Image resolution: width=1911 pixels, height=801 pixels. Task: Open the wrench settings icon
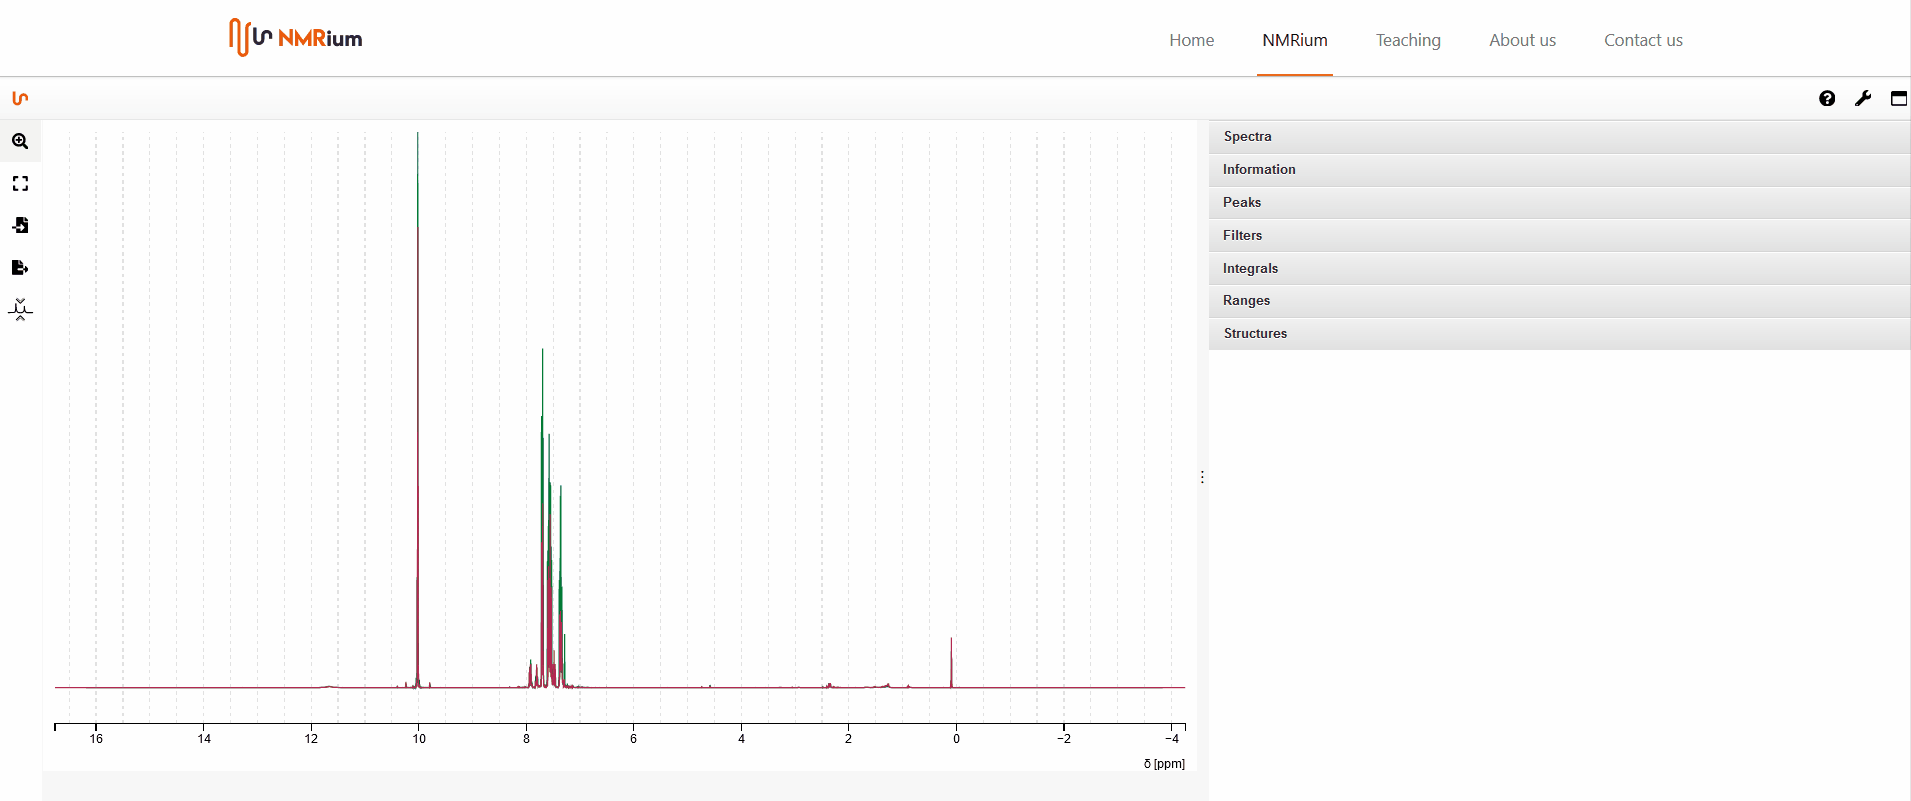point(1863,98)
